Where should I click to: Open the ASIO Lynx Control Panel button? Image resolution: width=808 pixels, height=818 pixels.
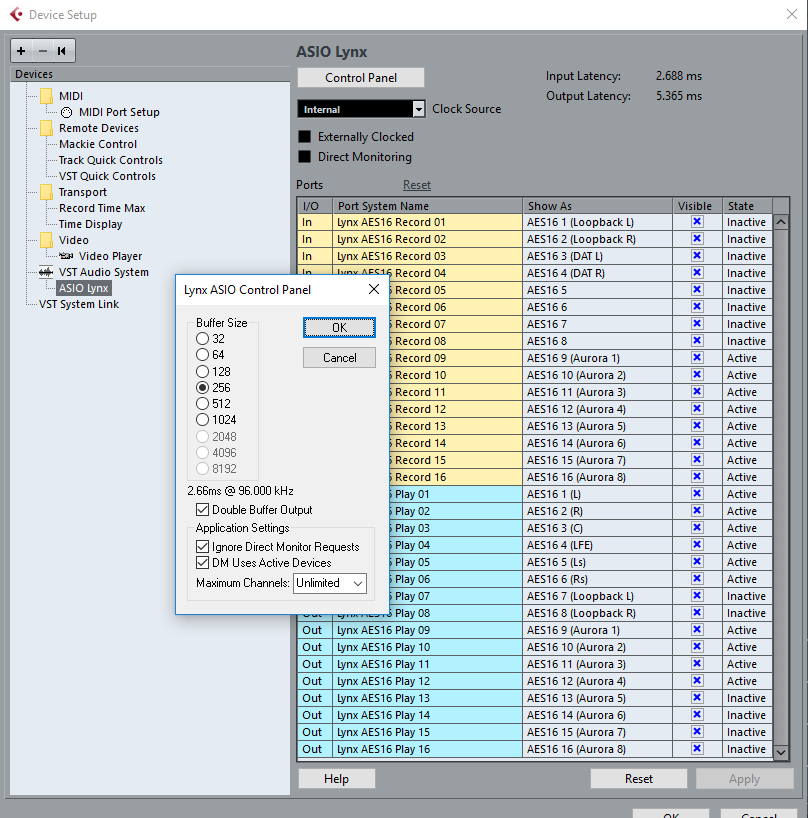coord(360,78)
